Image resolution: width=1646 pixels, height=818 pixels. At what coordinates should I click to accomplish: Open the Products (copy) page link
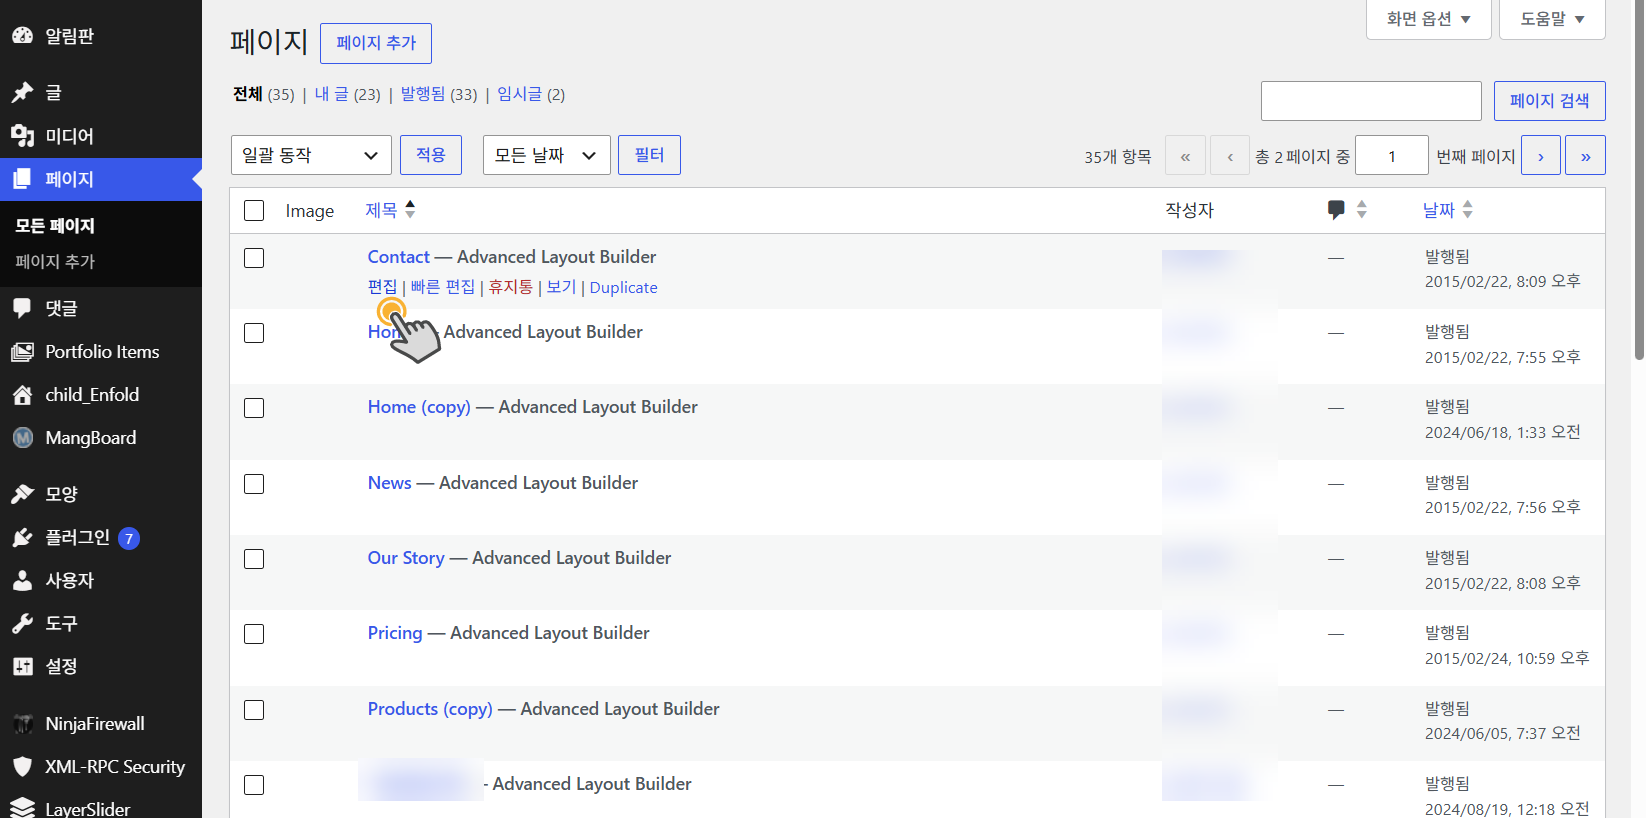click(430, 709)
